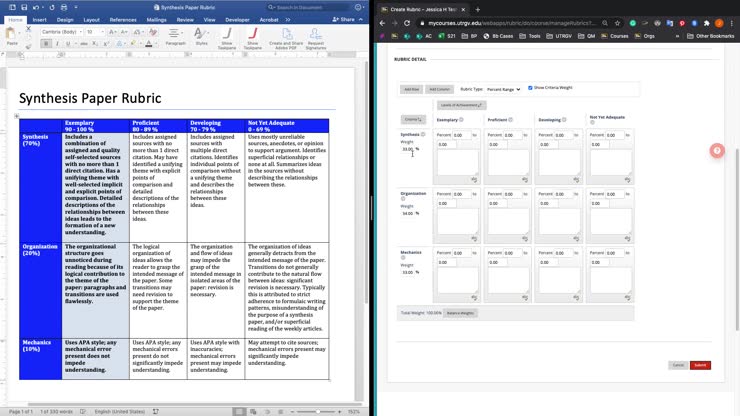Switch to the Design tab in Word
Screen dimensions: 740x416
[65, 20]
